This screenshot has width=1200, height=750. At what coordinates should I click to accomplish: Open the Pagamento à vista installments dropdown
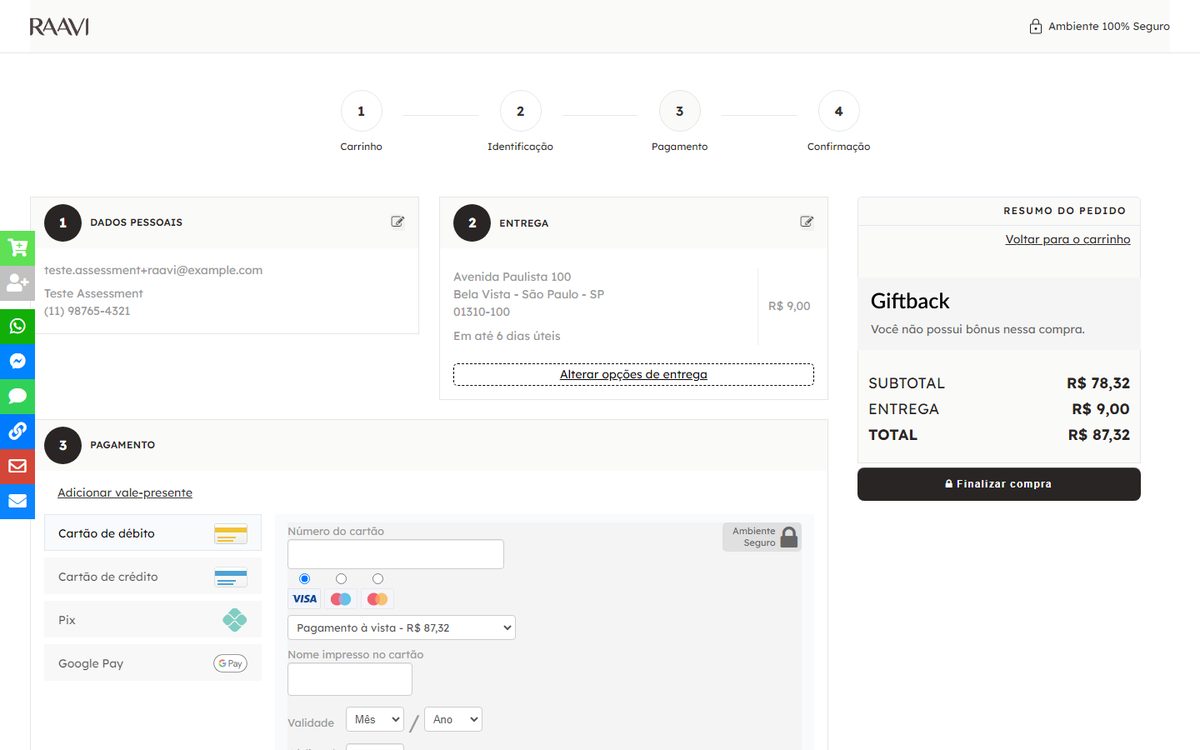pos(401,628)
